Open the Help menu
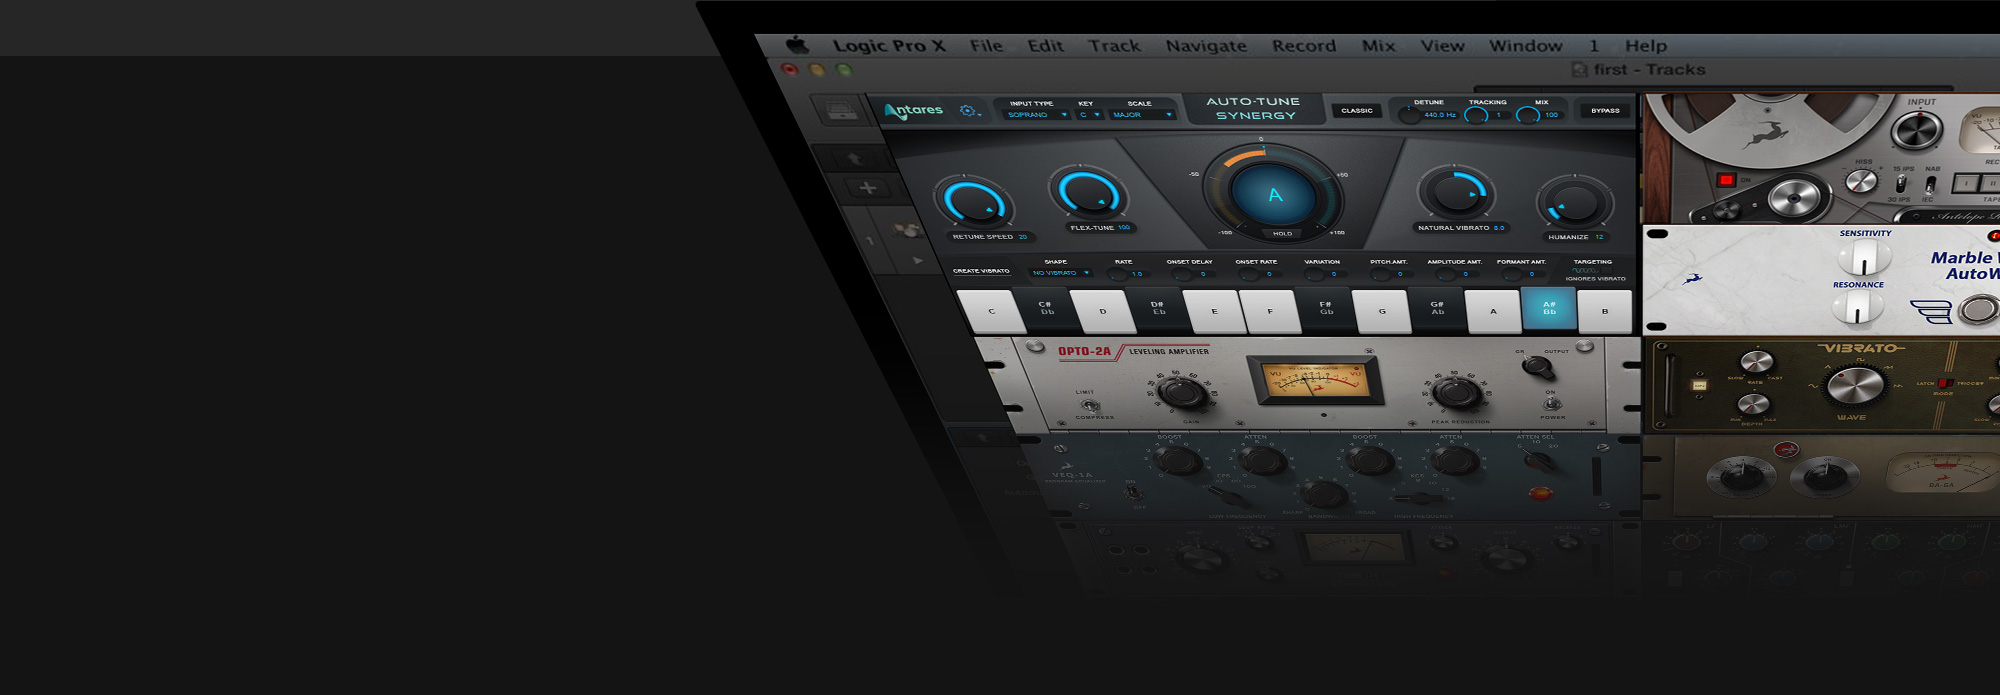The image size is (2000, 695). (x=1645, y=46)
